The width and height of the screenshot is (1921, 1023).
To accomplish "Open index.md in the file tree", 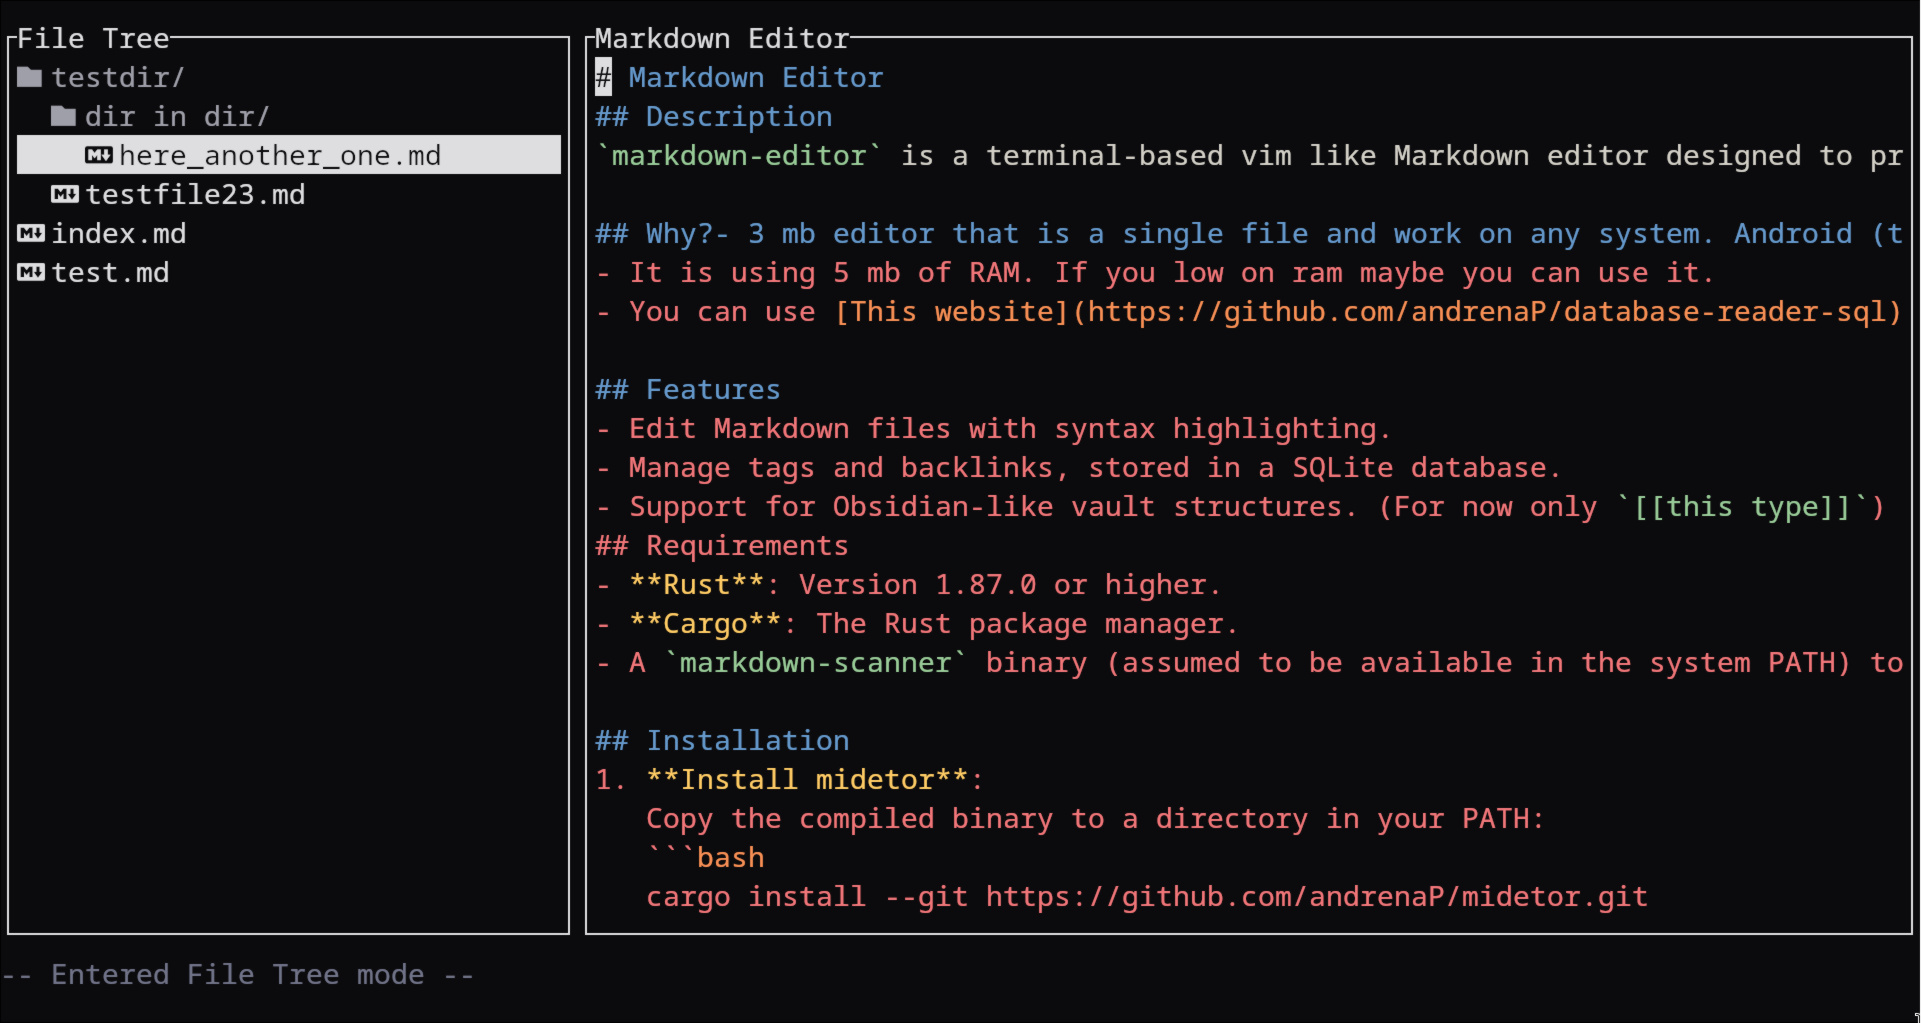I will pyautogui.click(x=118, y=233).
